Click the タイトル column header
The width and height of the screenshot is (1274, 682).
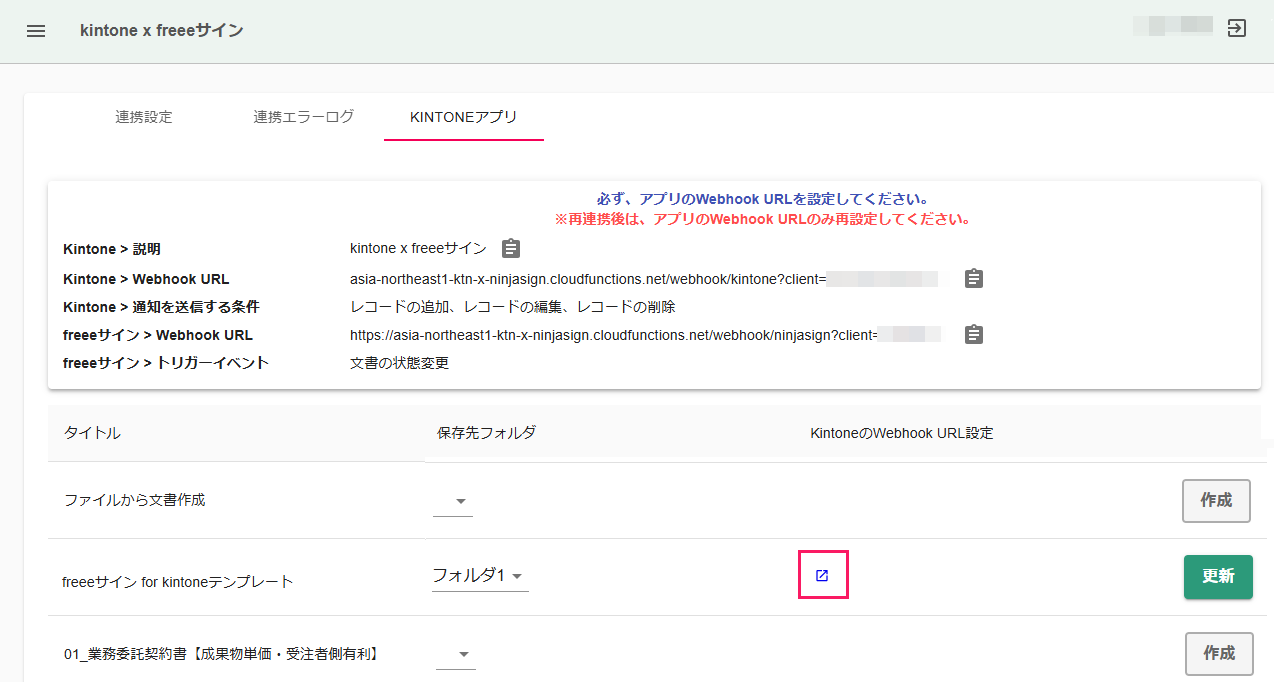pos(92,433)
